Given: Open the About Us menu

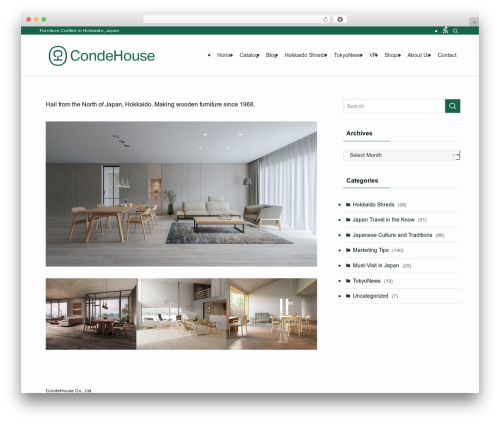Looking at the screenshot, I should pyautogui.click(x=419, y=55).
